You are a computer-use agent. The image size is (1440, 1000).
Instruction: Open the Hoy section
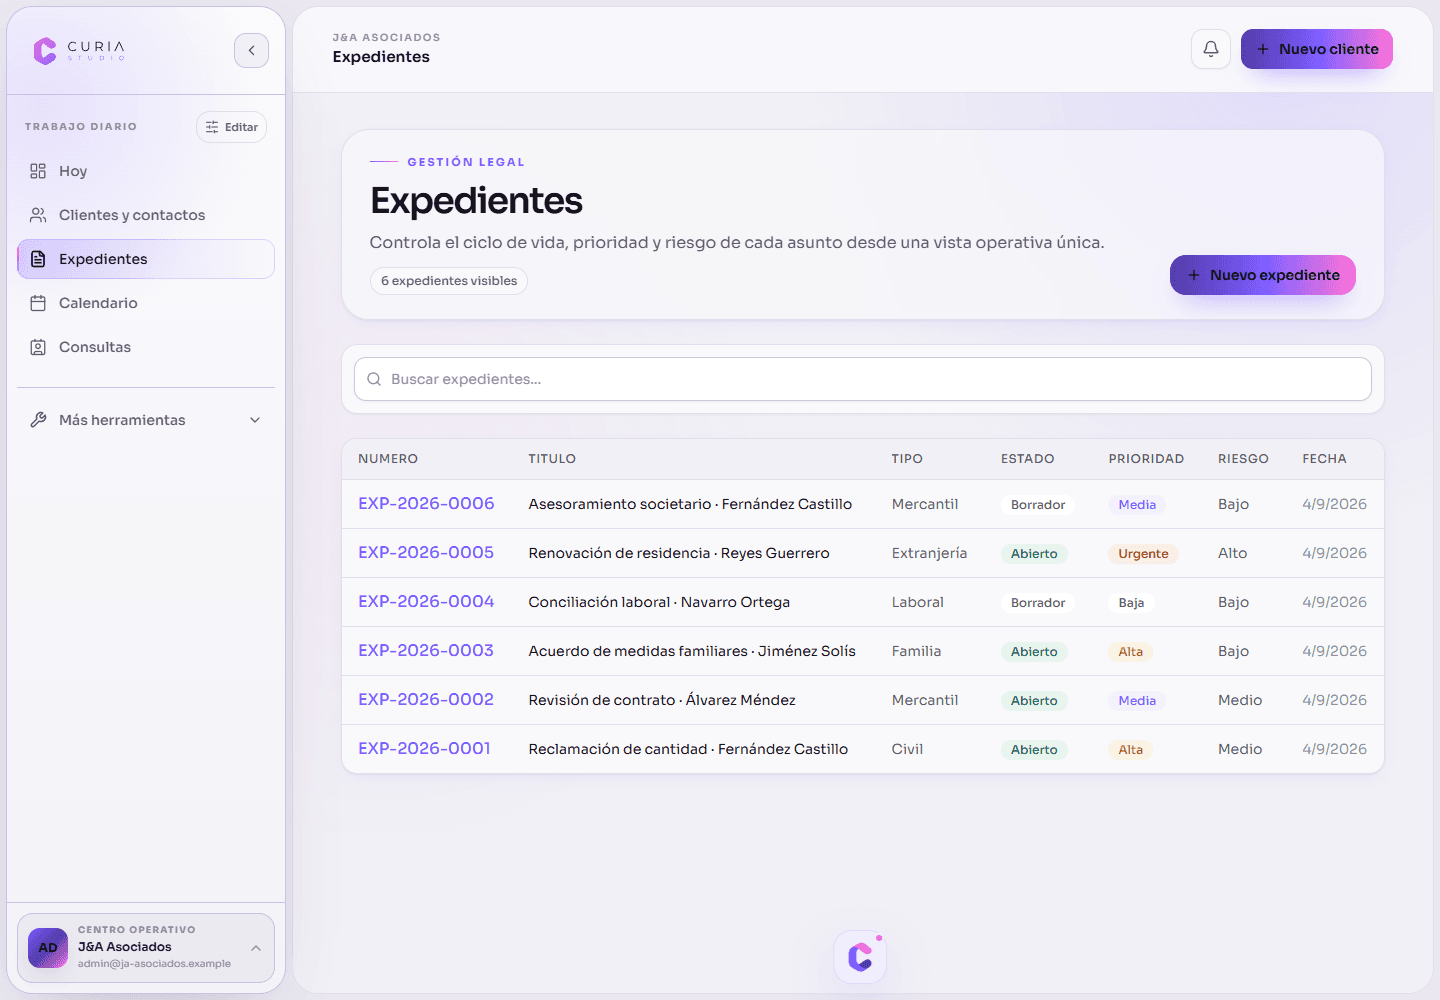tap(146, 171)
